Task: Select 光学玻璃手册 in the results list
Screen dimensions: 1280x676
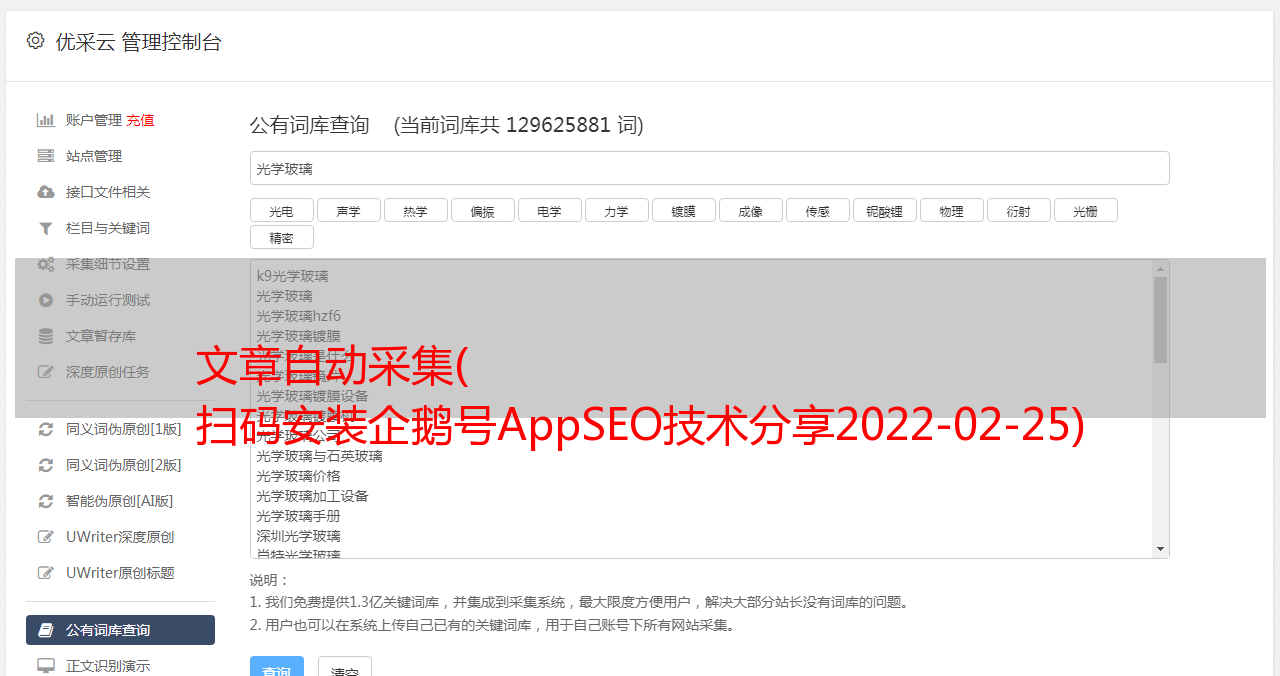Action: [298, 516]
